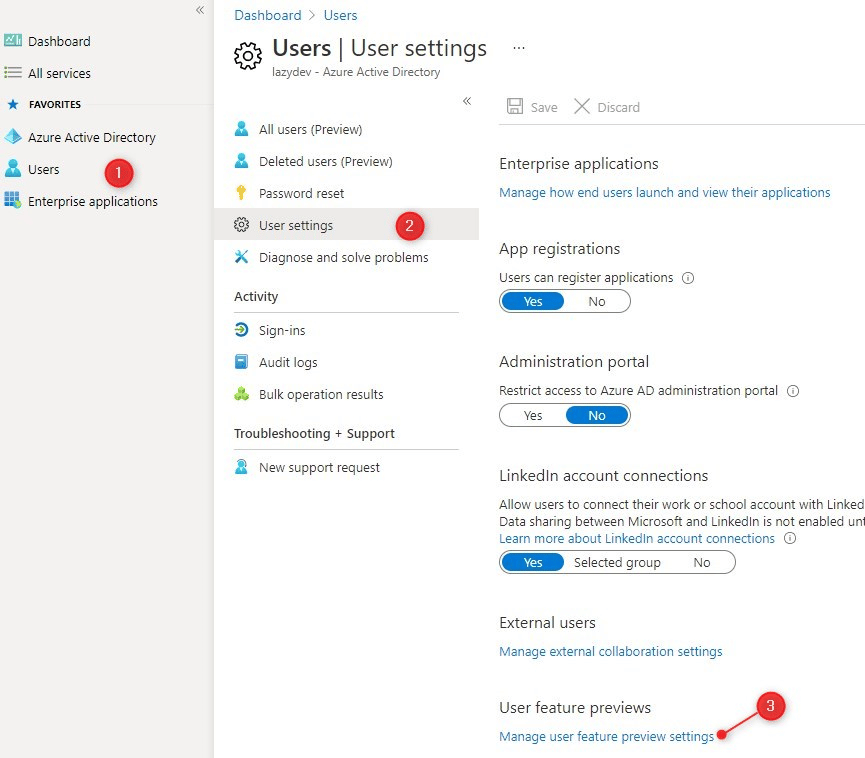This screenshot has height=758, width=865.
Task: Click the Azure Active Directory icon in favorites
Action: click(x=13, y=137)
